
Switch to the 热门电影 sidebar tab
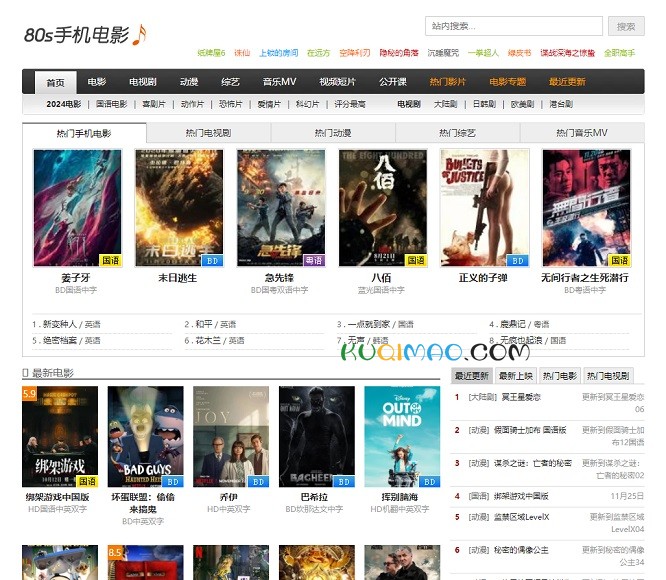point(560,376)
